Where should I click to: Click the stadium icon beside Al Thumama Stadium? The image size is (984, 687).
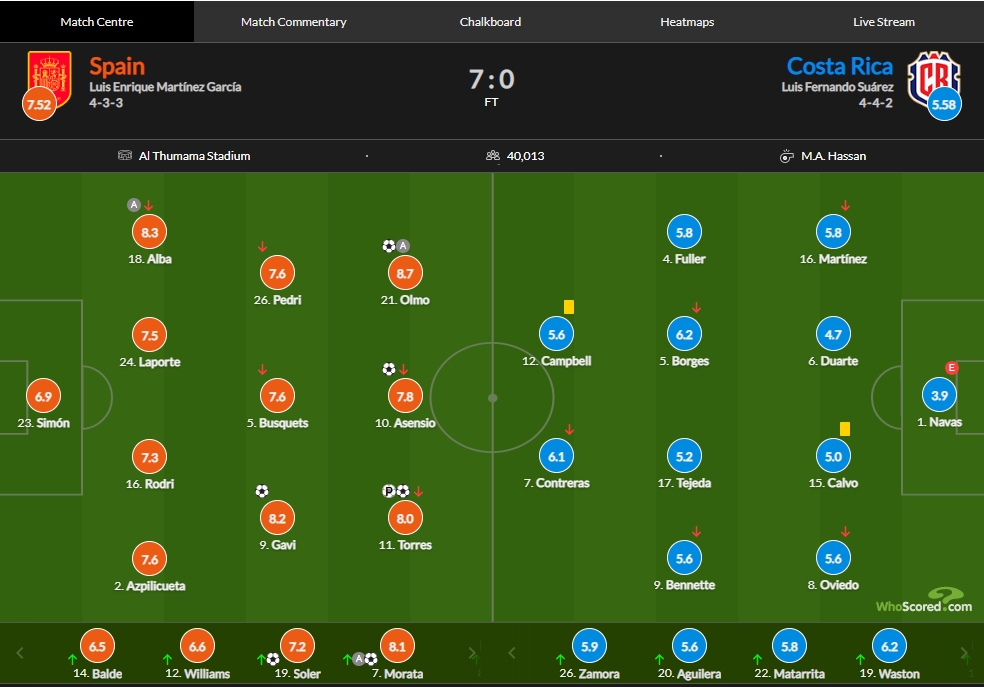click(x=125, y=155)
